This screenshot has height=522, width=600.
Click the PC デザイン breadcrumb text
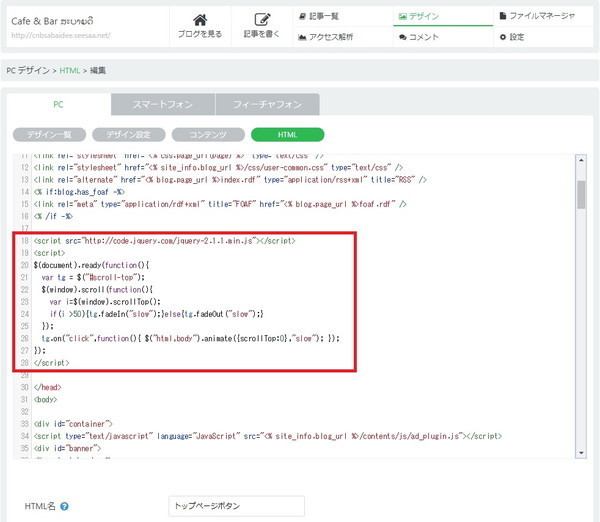[x=28, y=70]
